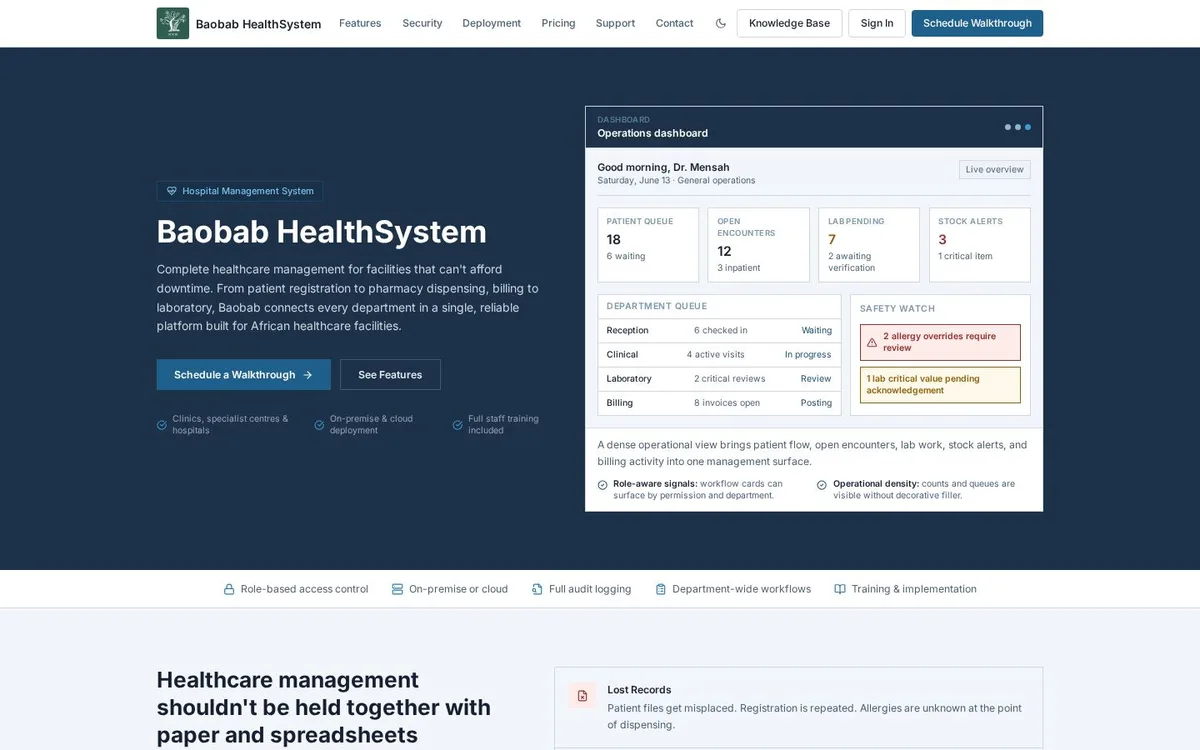Click the 'Department Queue' heading
Viewport: 1200px width, 750px height.
(656, 306)
